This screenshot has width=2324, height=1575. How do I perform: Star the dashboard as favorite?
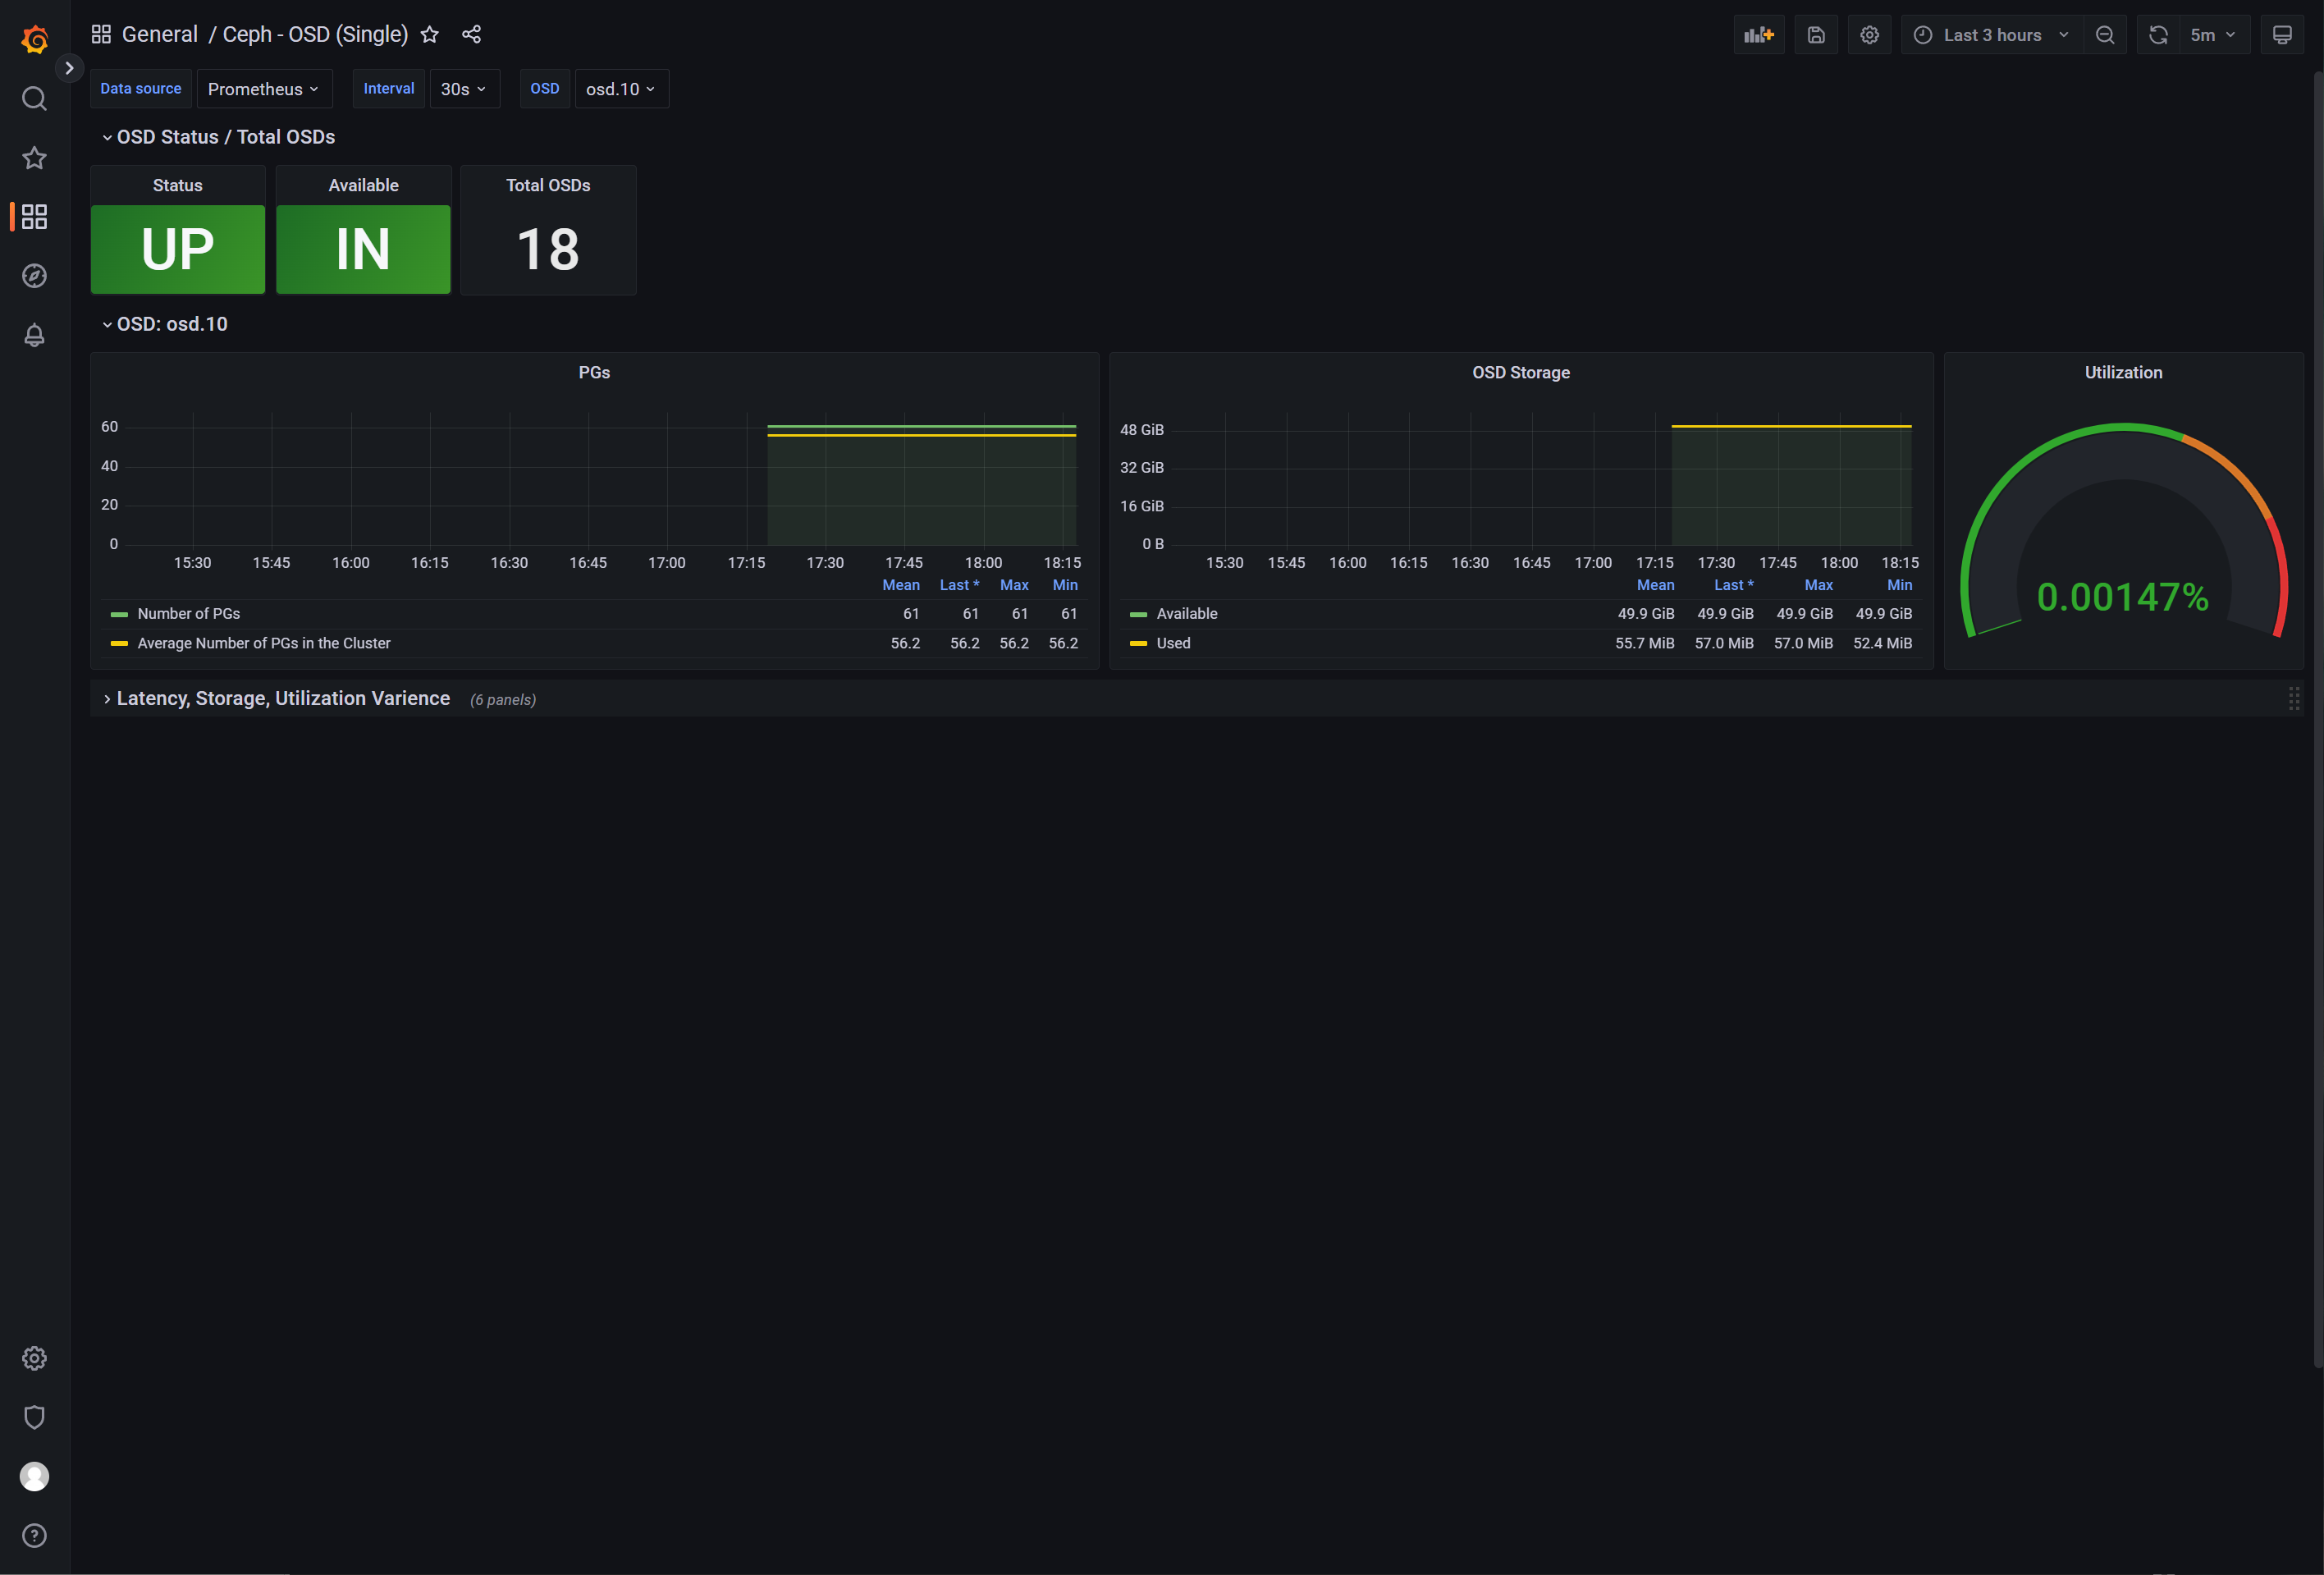[x=430, y=35]
